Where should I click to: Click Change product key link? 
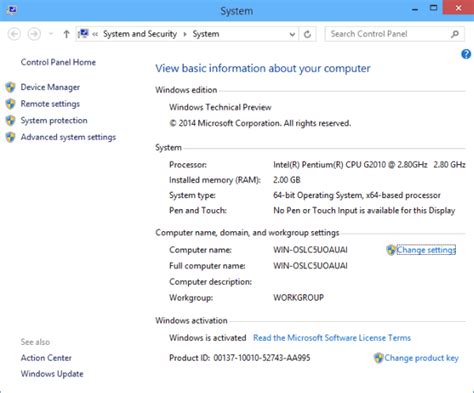(421, 358)
